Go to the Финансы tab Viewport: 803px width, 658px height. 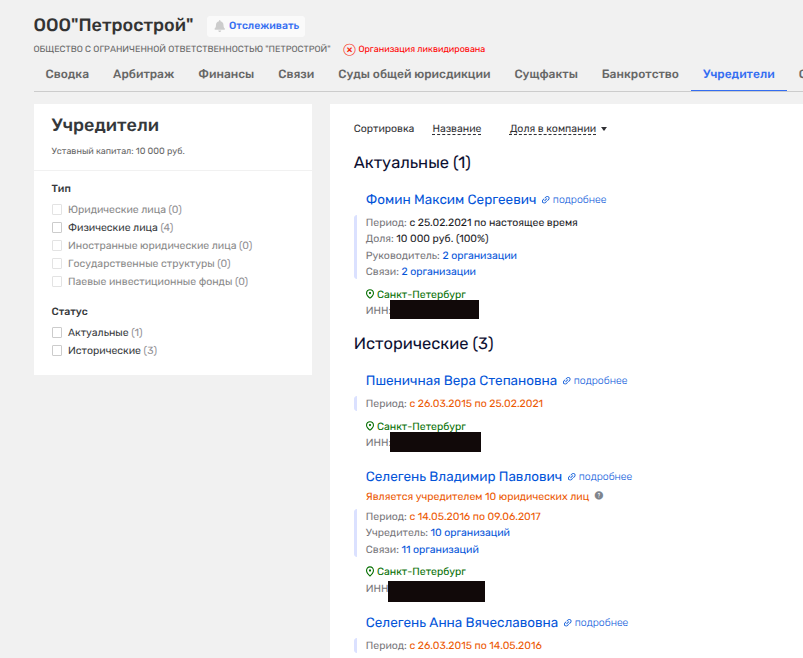225,74
